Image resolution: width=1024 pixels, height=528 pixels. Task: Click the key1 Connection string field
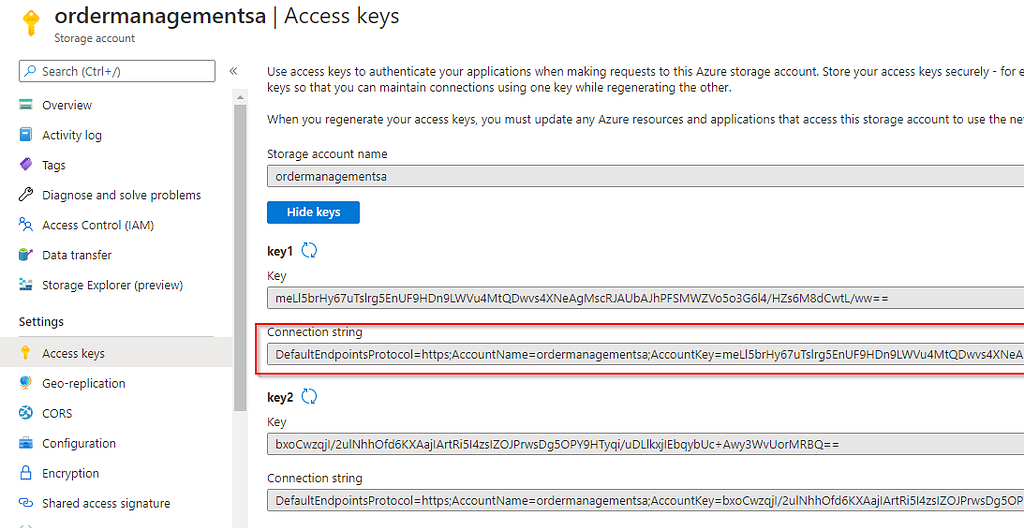click(645, 355)
